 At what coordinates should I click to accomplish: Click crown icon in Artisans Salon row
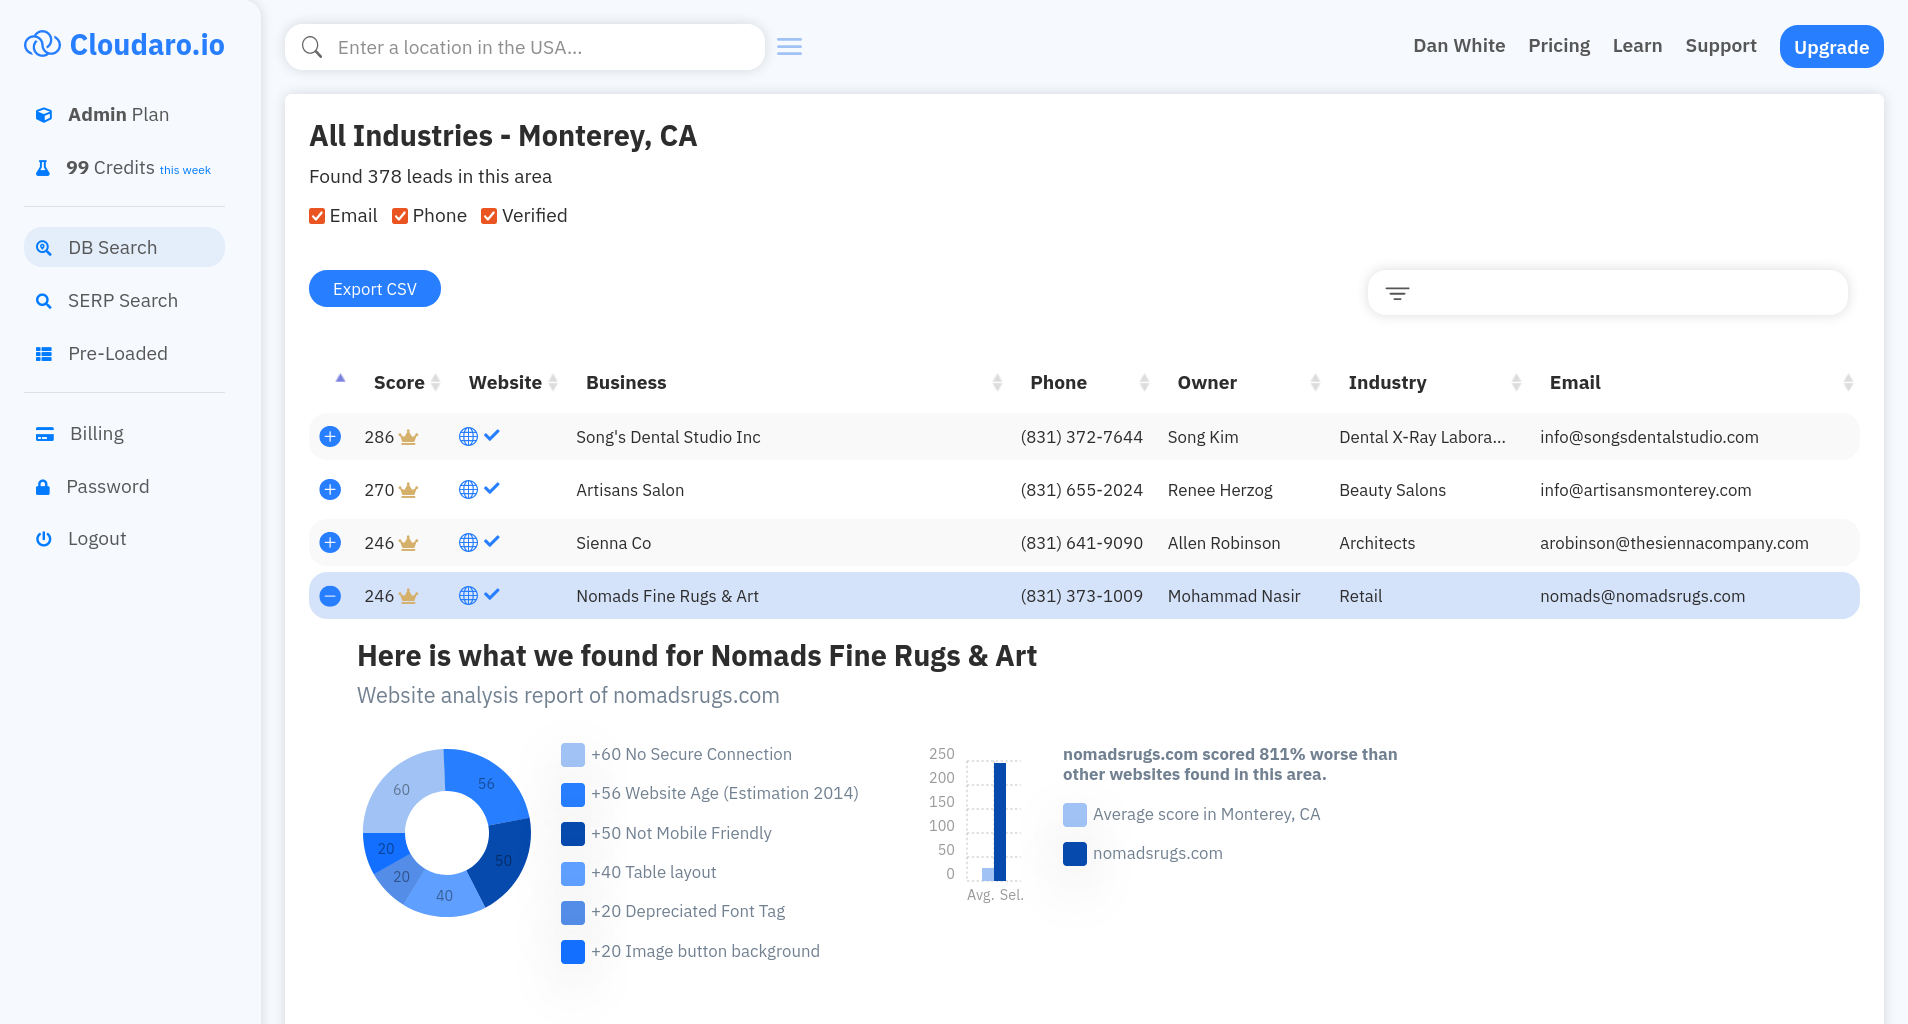408,490
